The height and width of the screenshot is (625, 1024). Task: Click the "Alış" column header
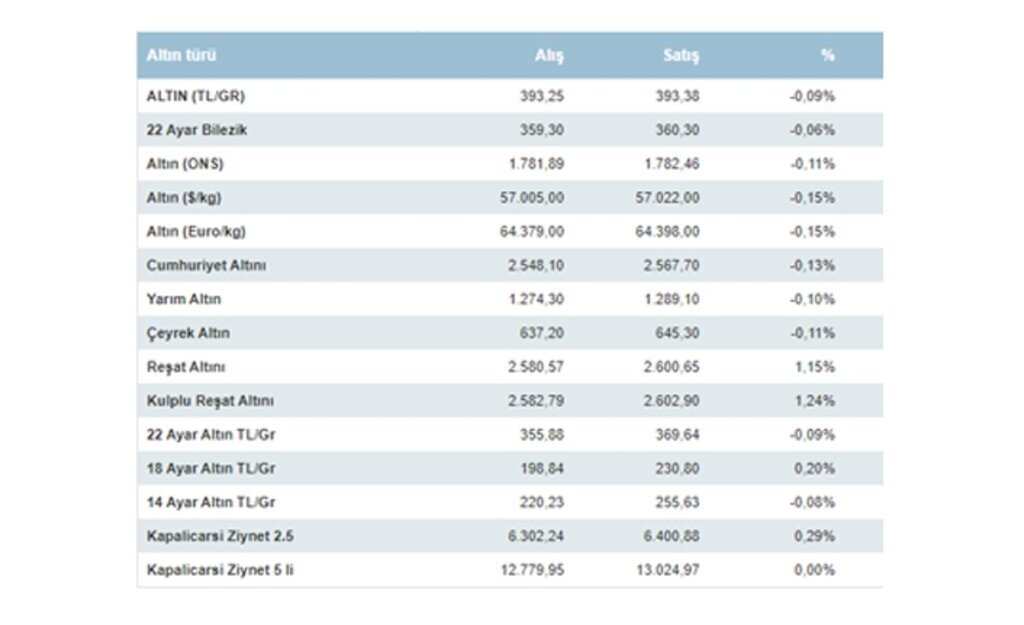(x=549, y=56)
